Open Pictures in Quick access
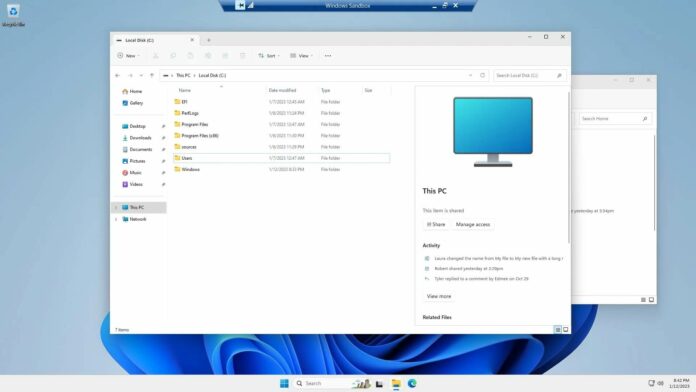The height and width of the screenshot is (392, 696). 138,161
